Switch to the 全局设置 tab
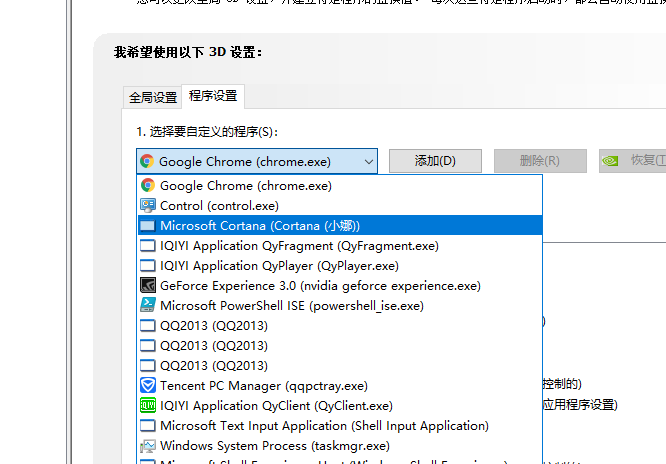This screenshot has height=464, width=666. point(152,97)
